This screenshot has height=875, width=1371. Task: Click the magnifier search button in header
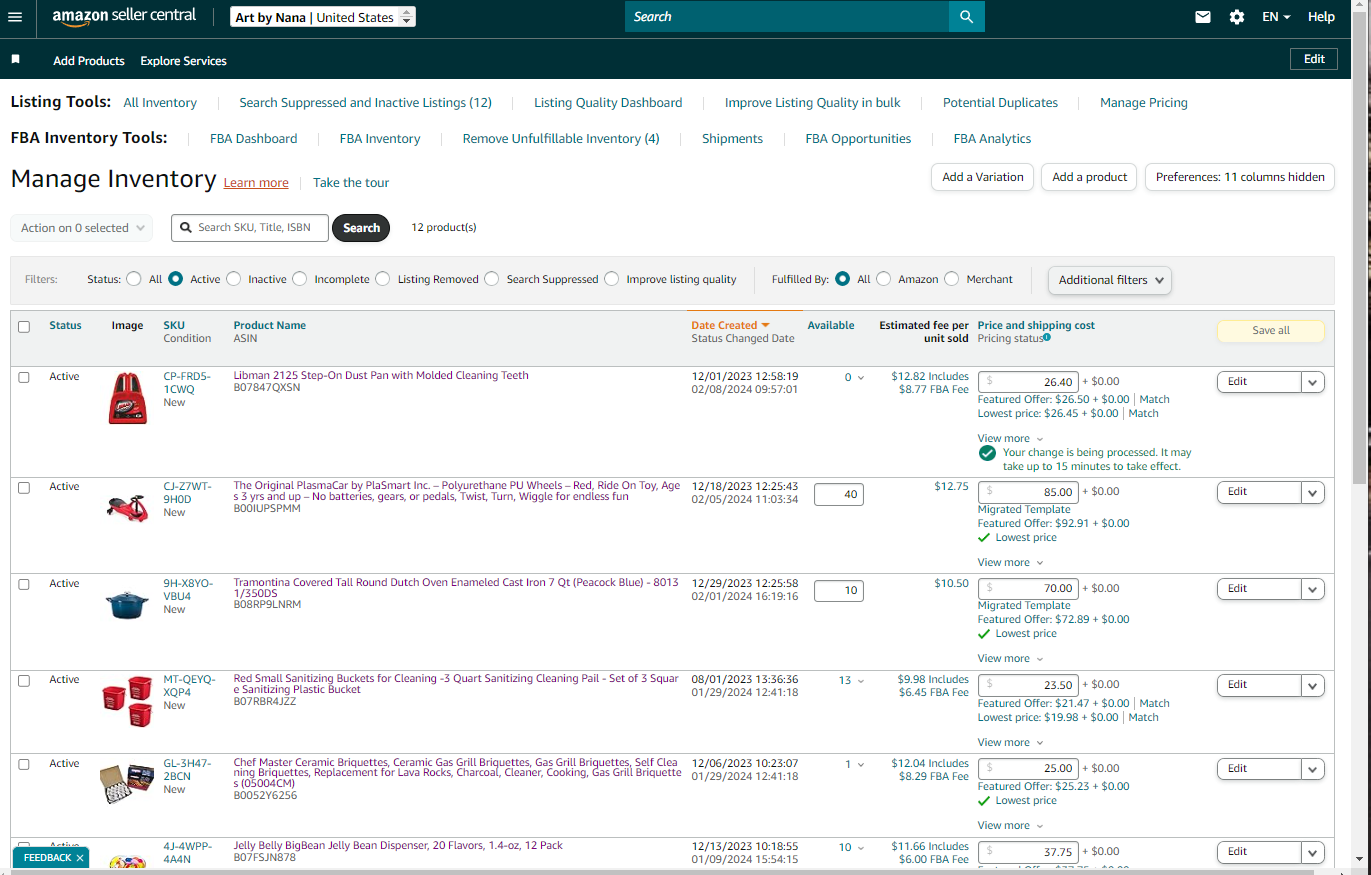tap(966, 17)
